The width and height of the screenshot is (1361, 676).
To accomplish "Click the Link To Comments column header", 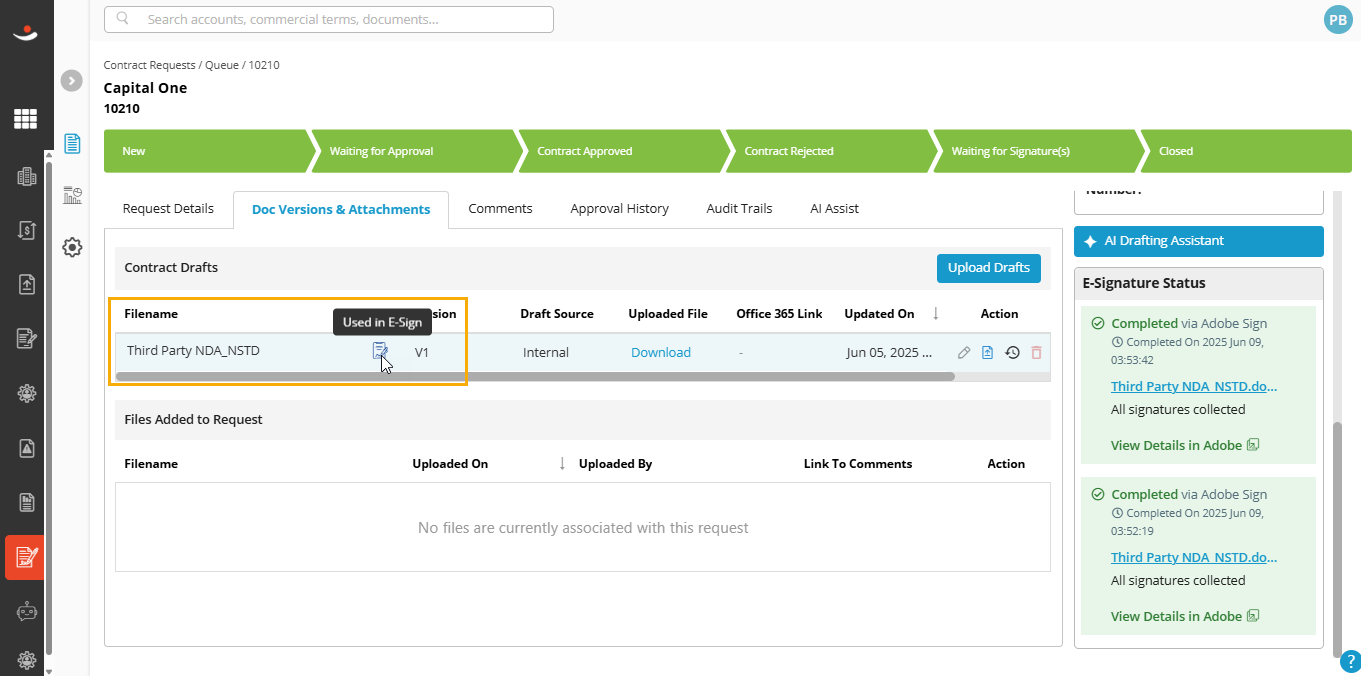I will pos(858,463).
